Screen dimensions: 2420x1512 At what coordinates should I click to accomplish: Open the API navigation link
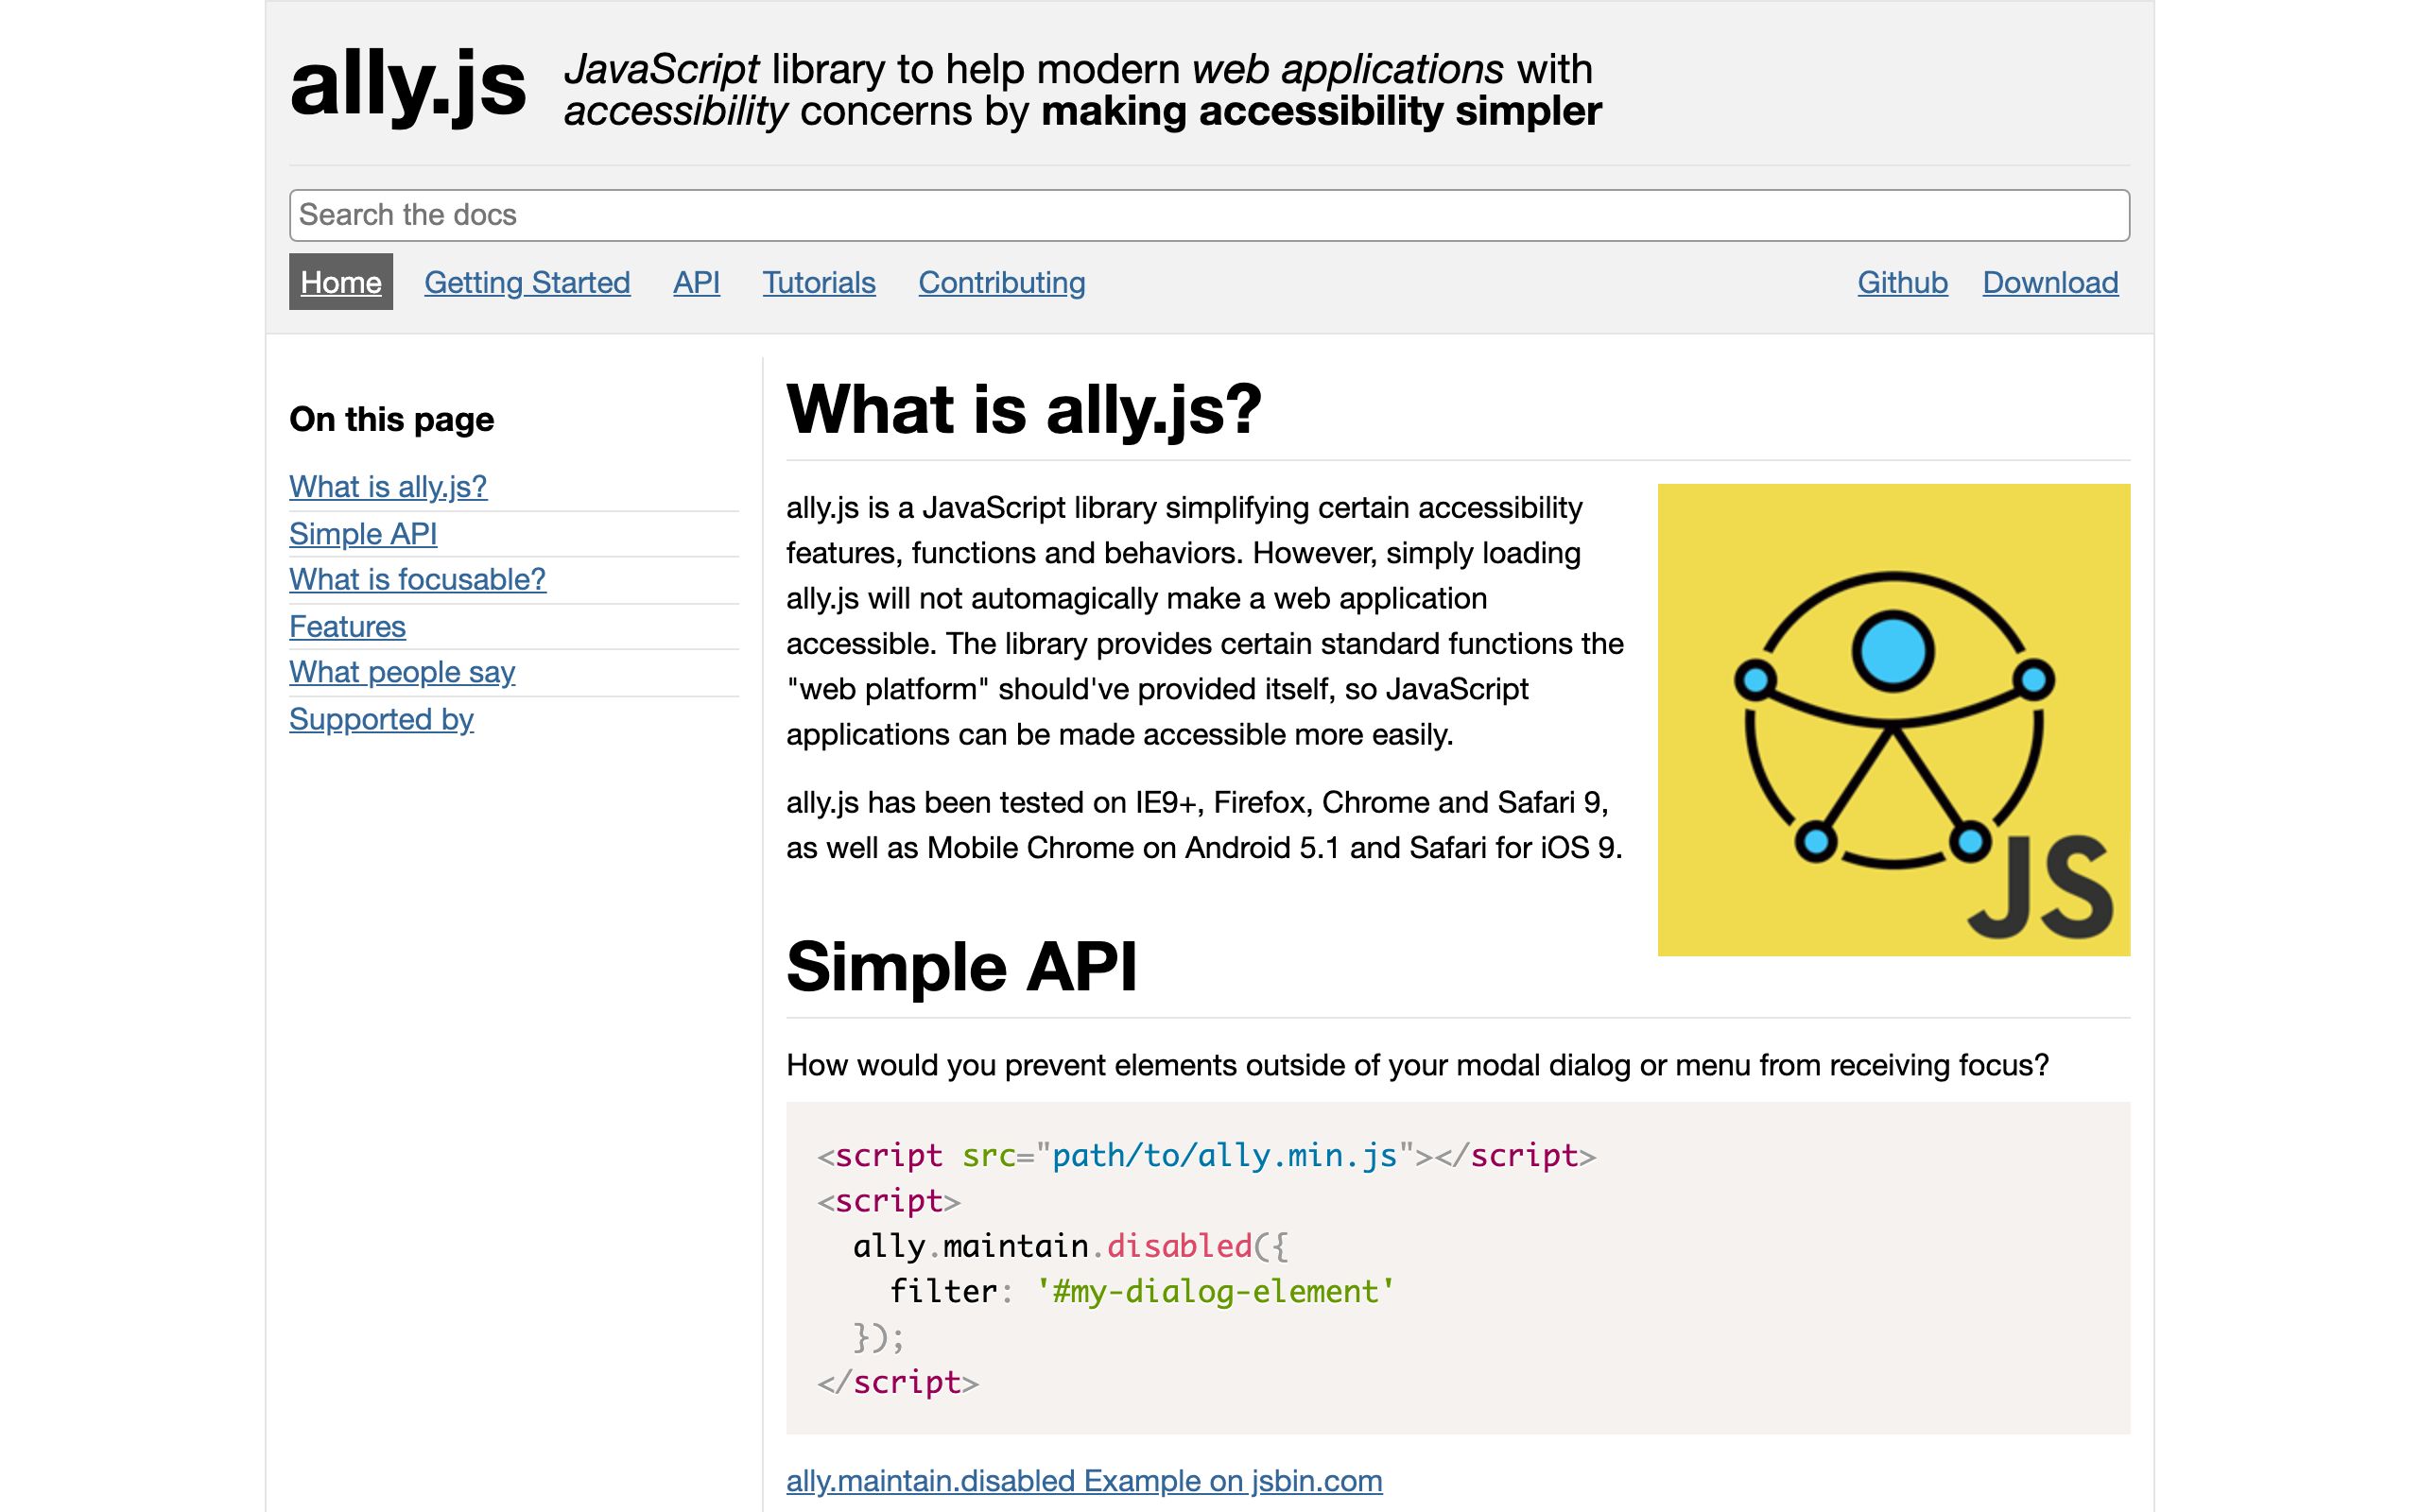[x=696, y=283]
